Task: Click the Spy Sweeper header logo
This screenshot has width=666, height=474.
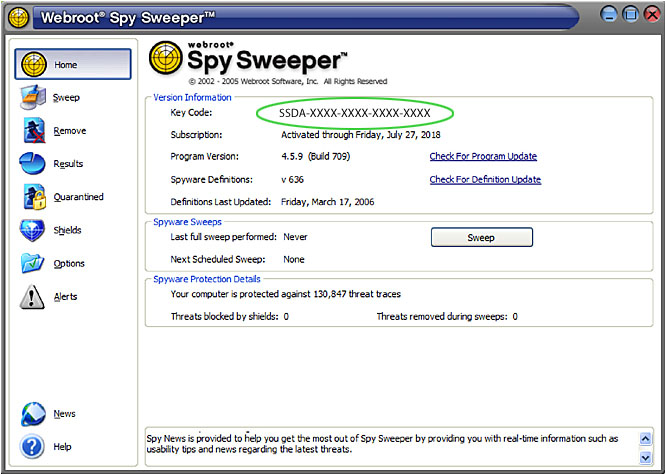Action: coord(248,59)
